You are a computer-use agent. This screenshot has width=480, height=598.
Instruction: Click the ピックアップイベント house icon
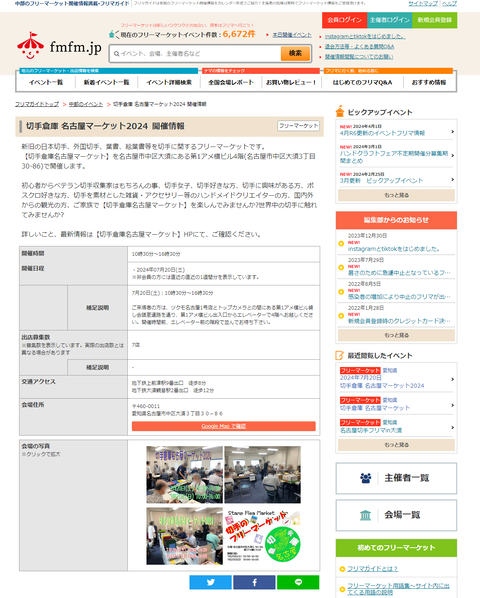click(x=340, y=111)
